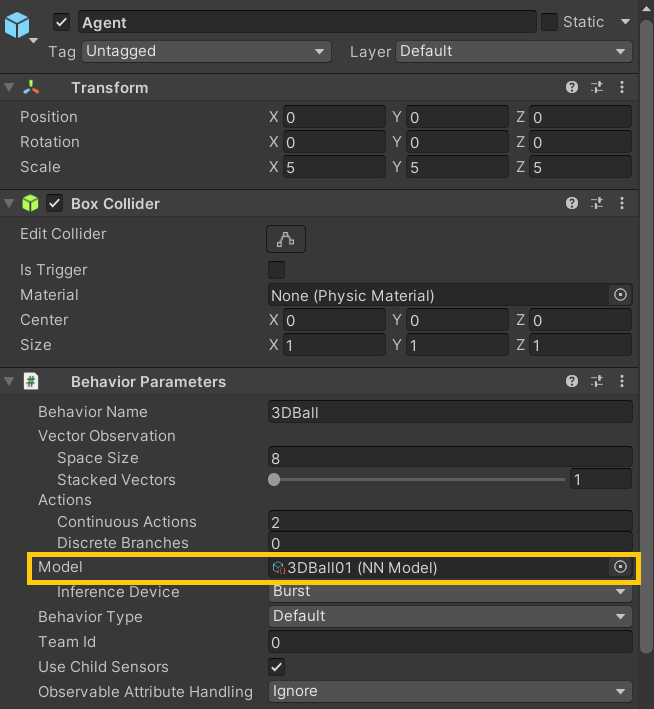
Task: Click the Space Size field
Action: point(450,457)
